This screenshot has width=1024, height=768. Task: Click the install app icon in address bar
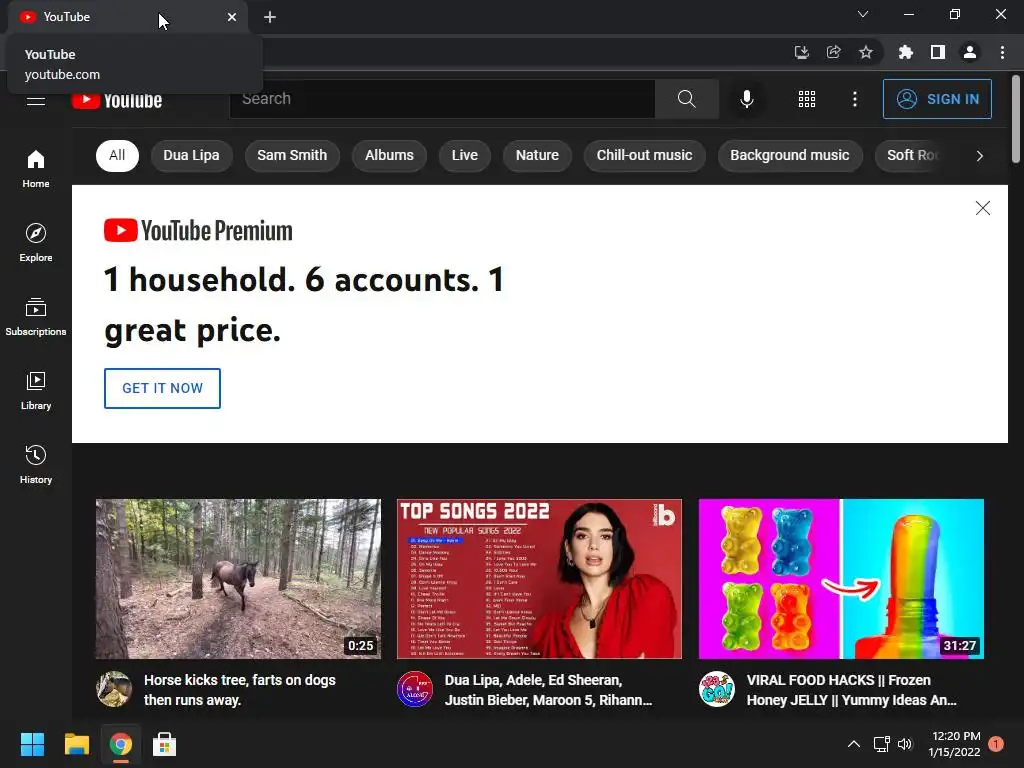pyautogui.click(x=801, y=52)
